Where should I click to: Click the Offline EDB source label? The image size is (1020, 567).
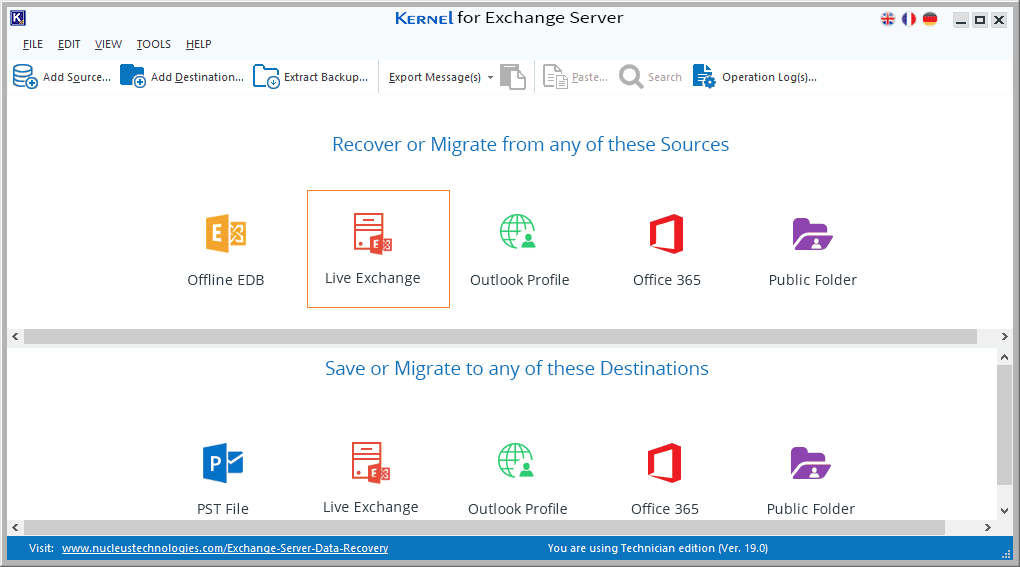click(226, 280)
